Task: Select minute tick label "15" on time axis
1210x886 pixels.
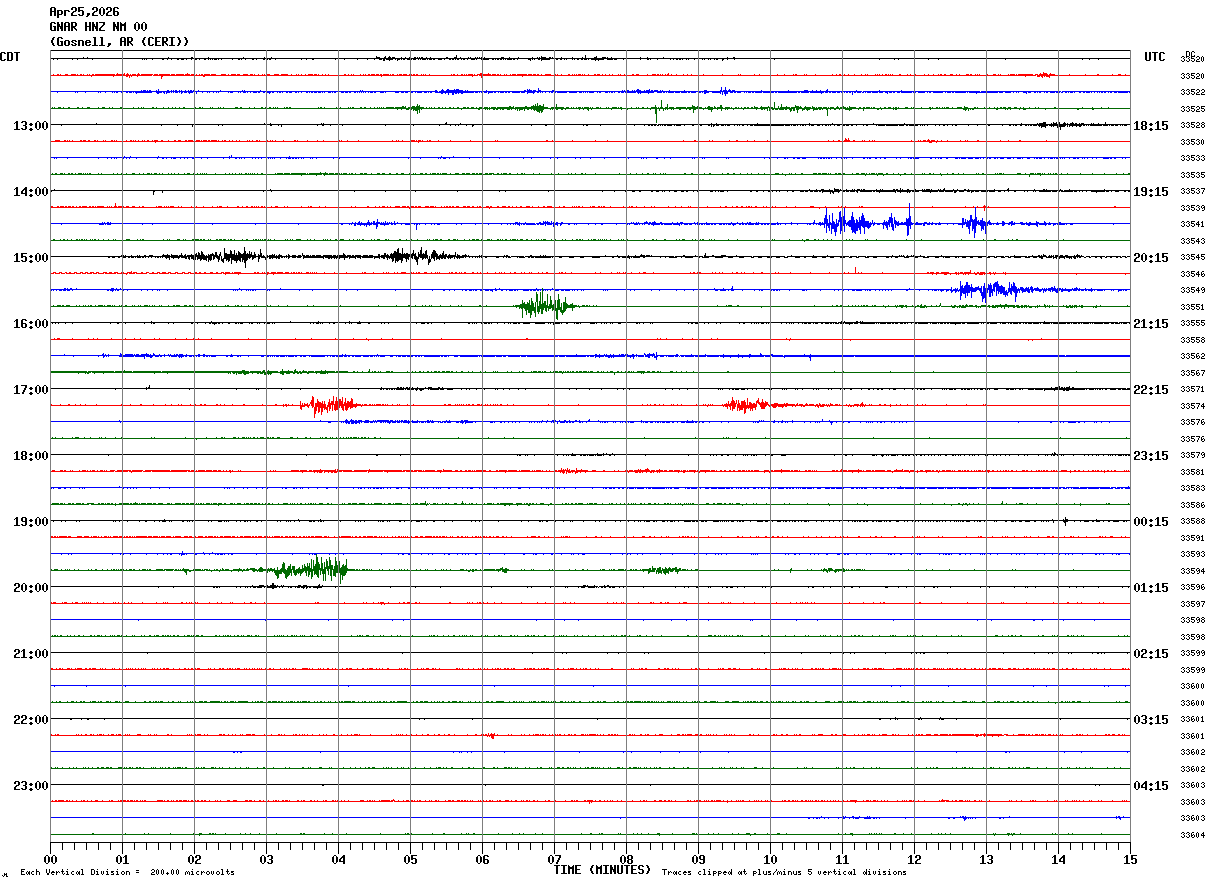Action: (x=1130, y=860)
